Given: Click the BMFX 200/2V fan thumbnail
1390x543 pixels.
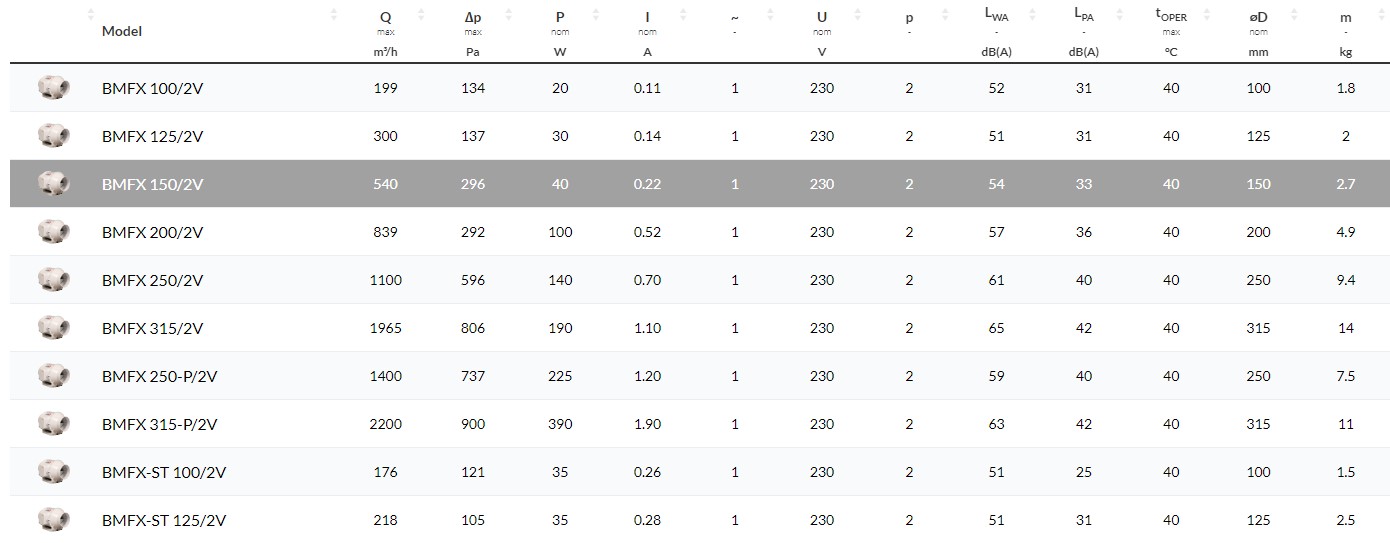Looking at the screenshot, I should (53, 232).
